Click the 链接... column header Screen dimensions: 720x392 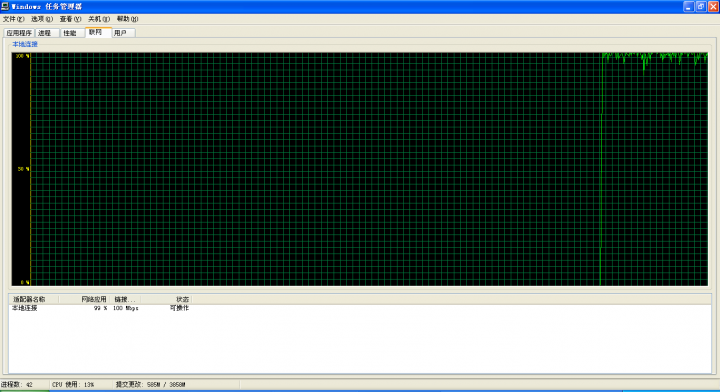[x=124, y=299]
